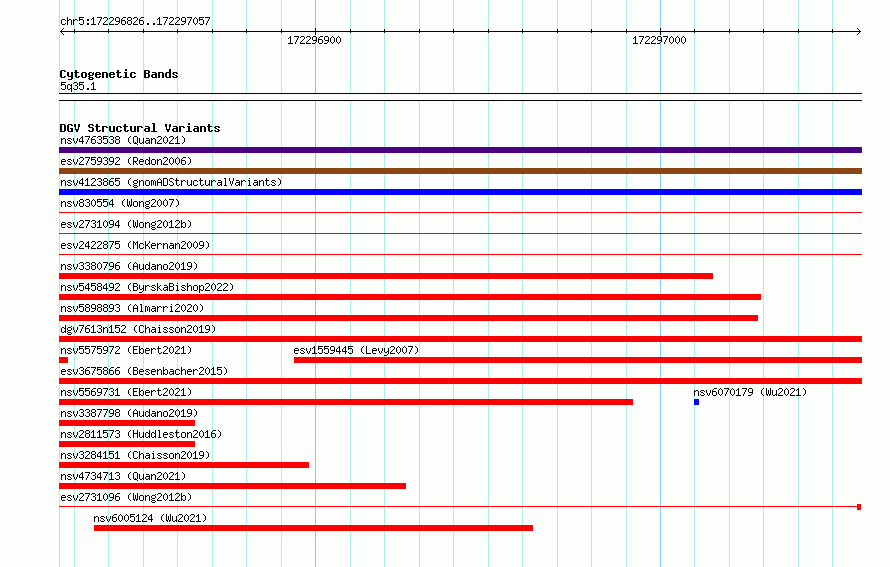Open the nsv6070179 (Wu2021) label
The height and width of the screenshot is (567, 890).
(750, 392)
